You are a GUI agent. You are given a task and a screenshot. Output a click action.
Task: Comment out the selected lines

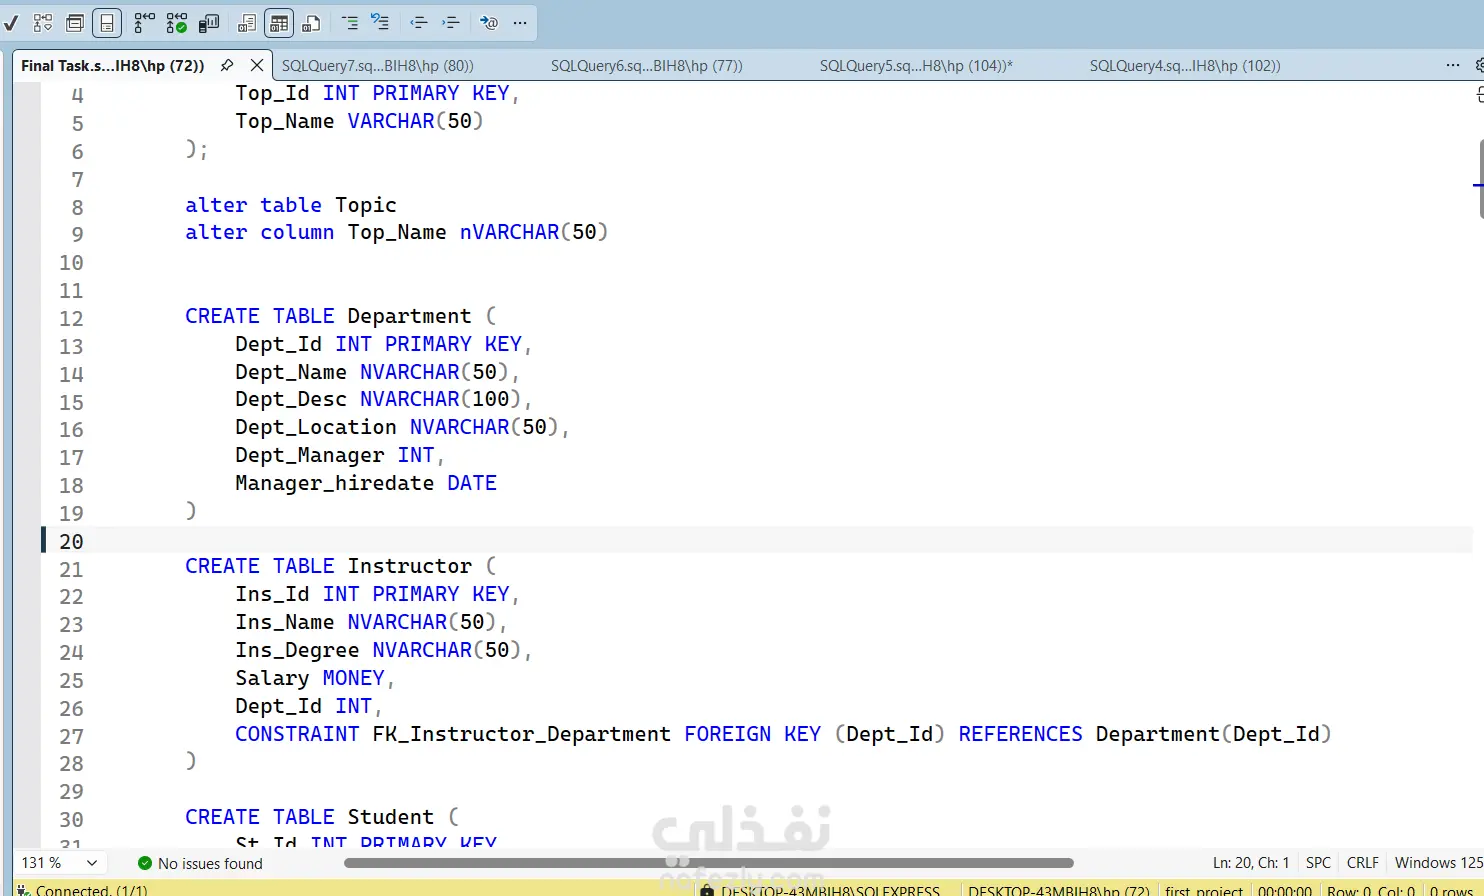[349, 22]
